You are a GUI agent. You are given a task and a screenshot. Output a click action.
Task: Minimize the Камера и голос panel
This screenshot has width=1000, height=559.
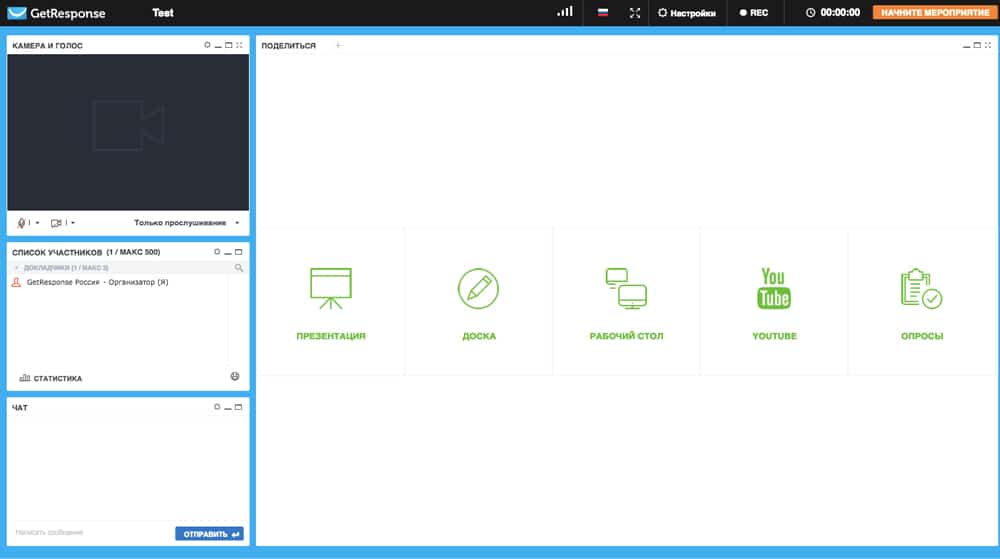coord(218,46)
